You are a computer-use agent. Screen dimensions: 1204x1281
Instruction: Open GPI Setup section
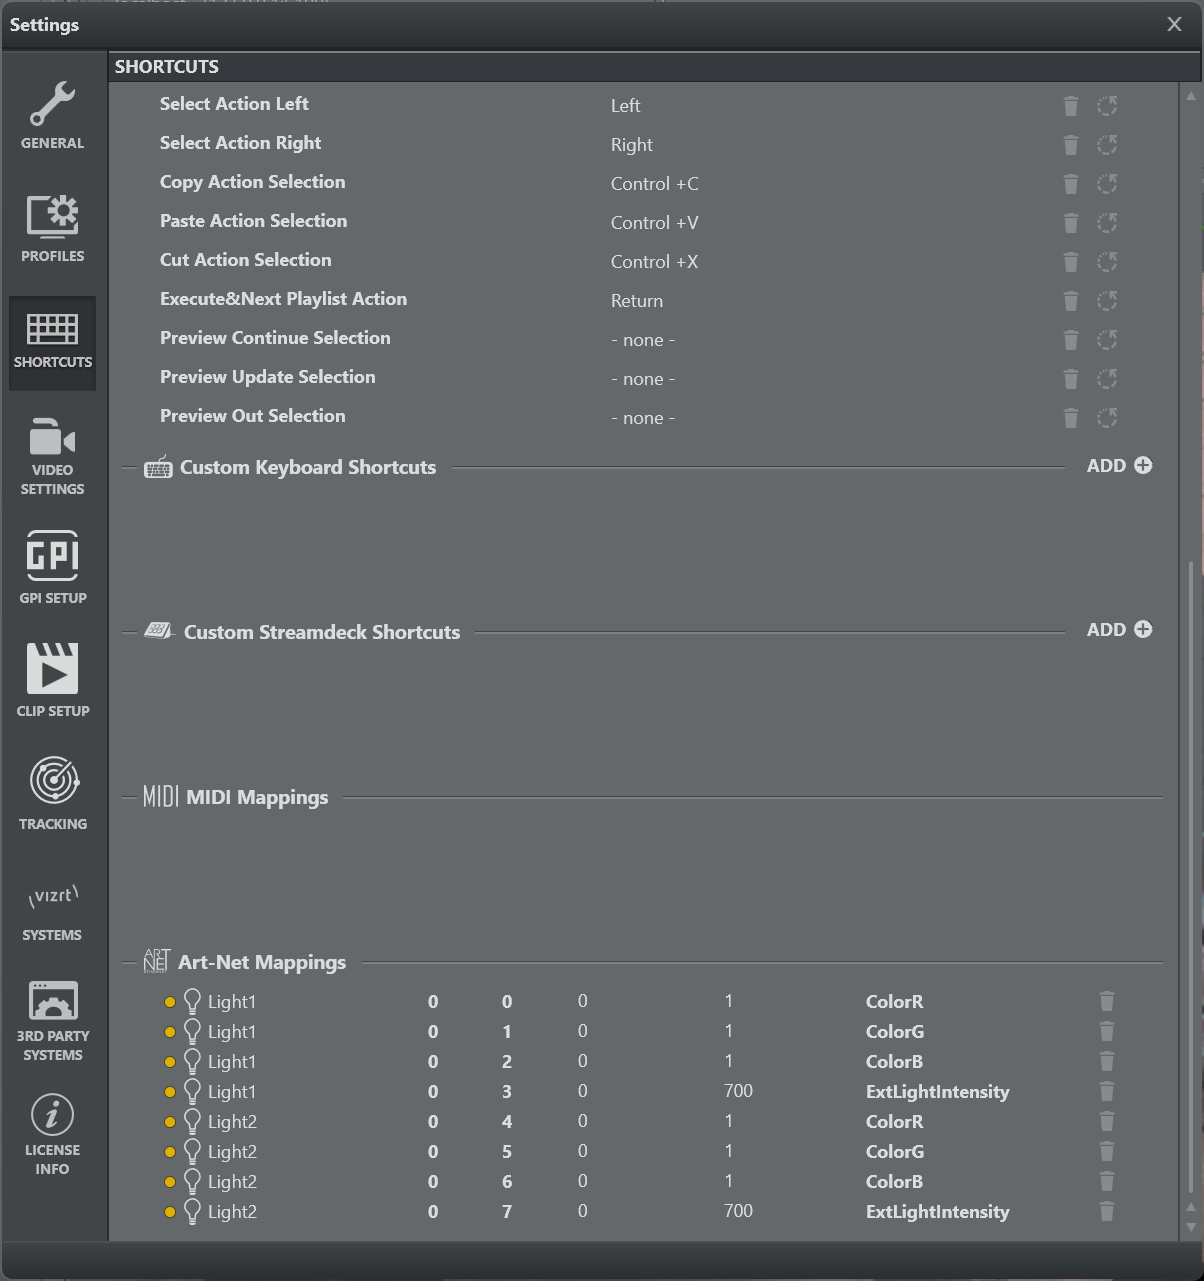(53, 567)
